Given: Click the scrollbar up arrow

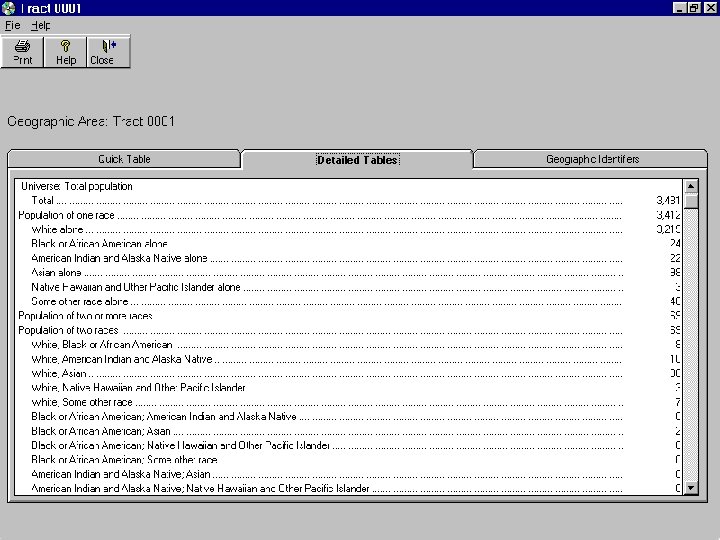Looking at the screenshot, I should (691, 186).
